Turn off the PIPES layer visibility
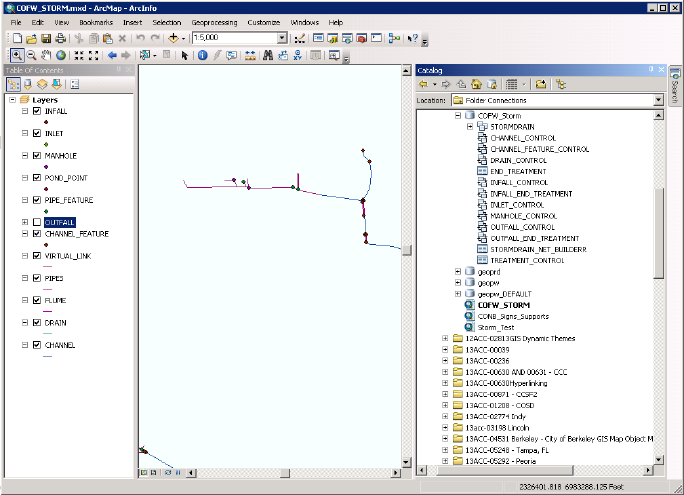 pos(37,278)
